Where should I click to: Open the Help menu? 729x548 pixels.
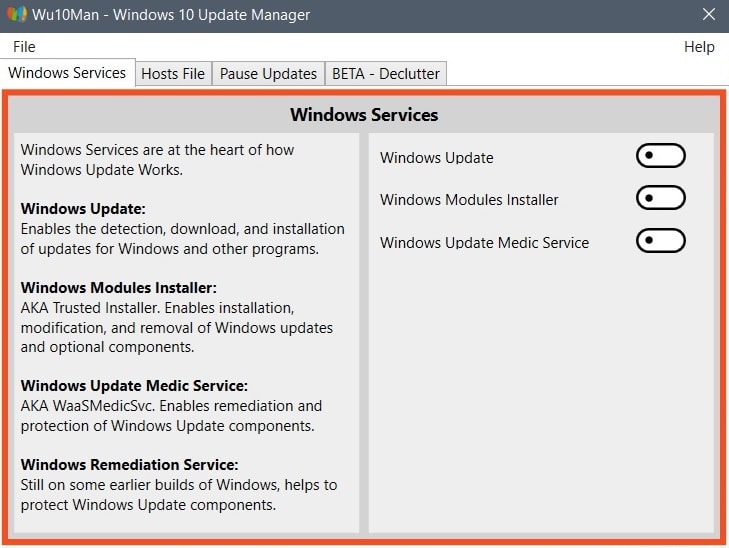pos(699,47)
